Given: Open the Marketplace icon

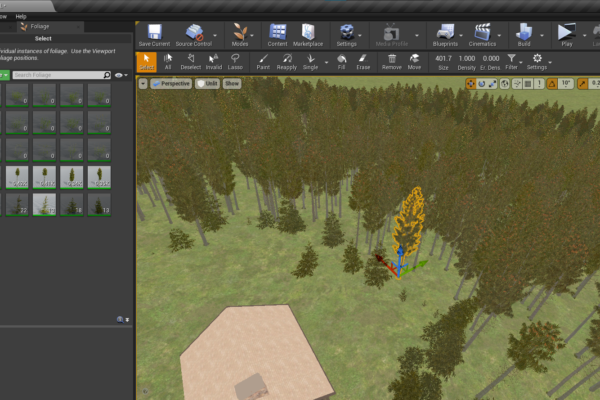Looking at the screenshot, I should click(308, 32).
